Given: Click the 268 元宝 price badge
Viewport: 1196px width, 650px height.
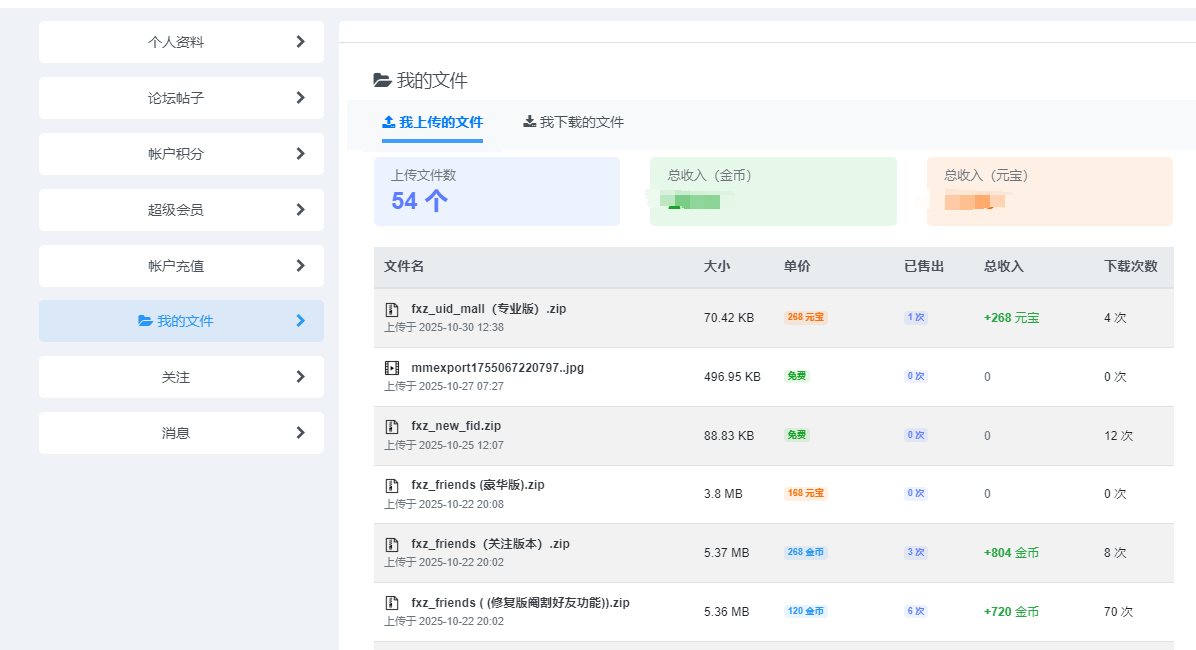Looking at the screenshot, I should (805, 317).
